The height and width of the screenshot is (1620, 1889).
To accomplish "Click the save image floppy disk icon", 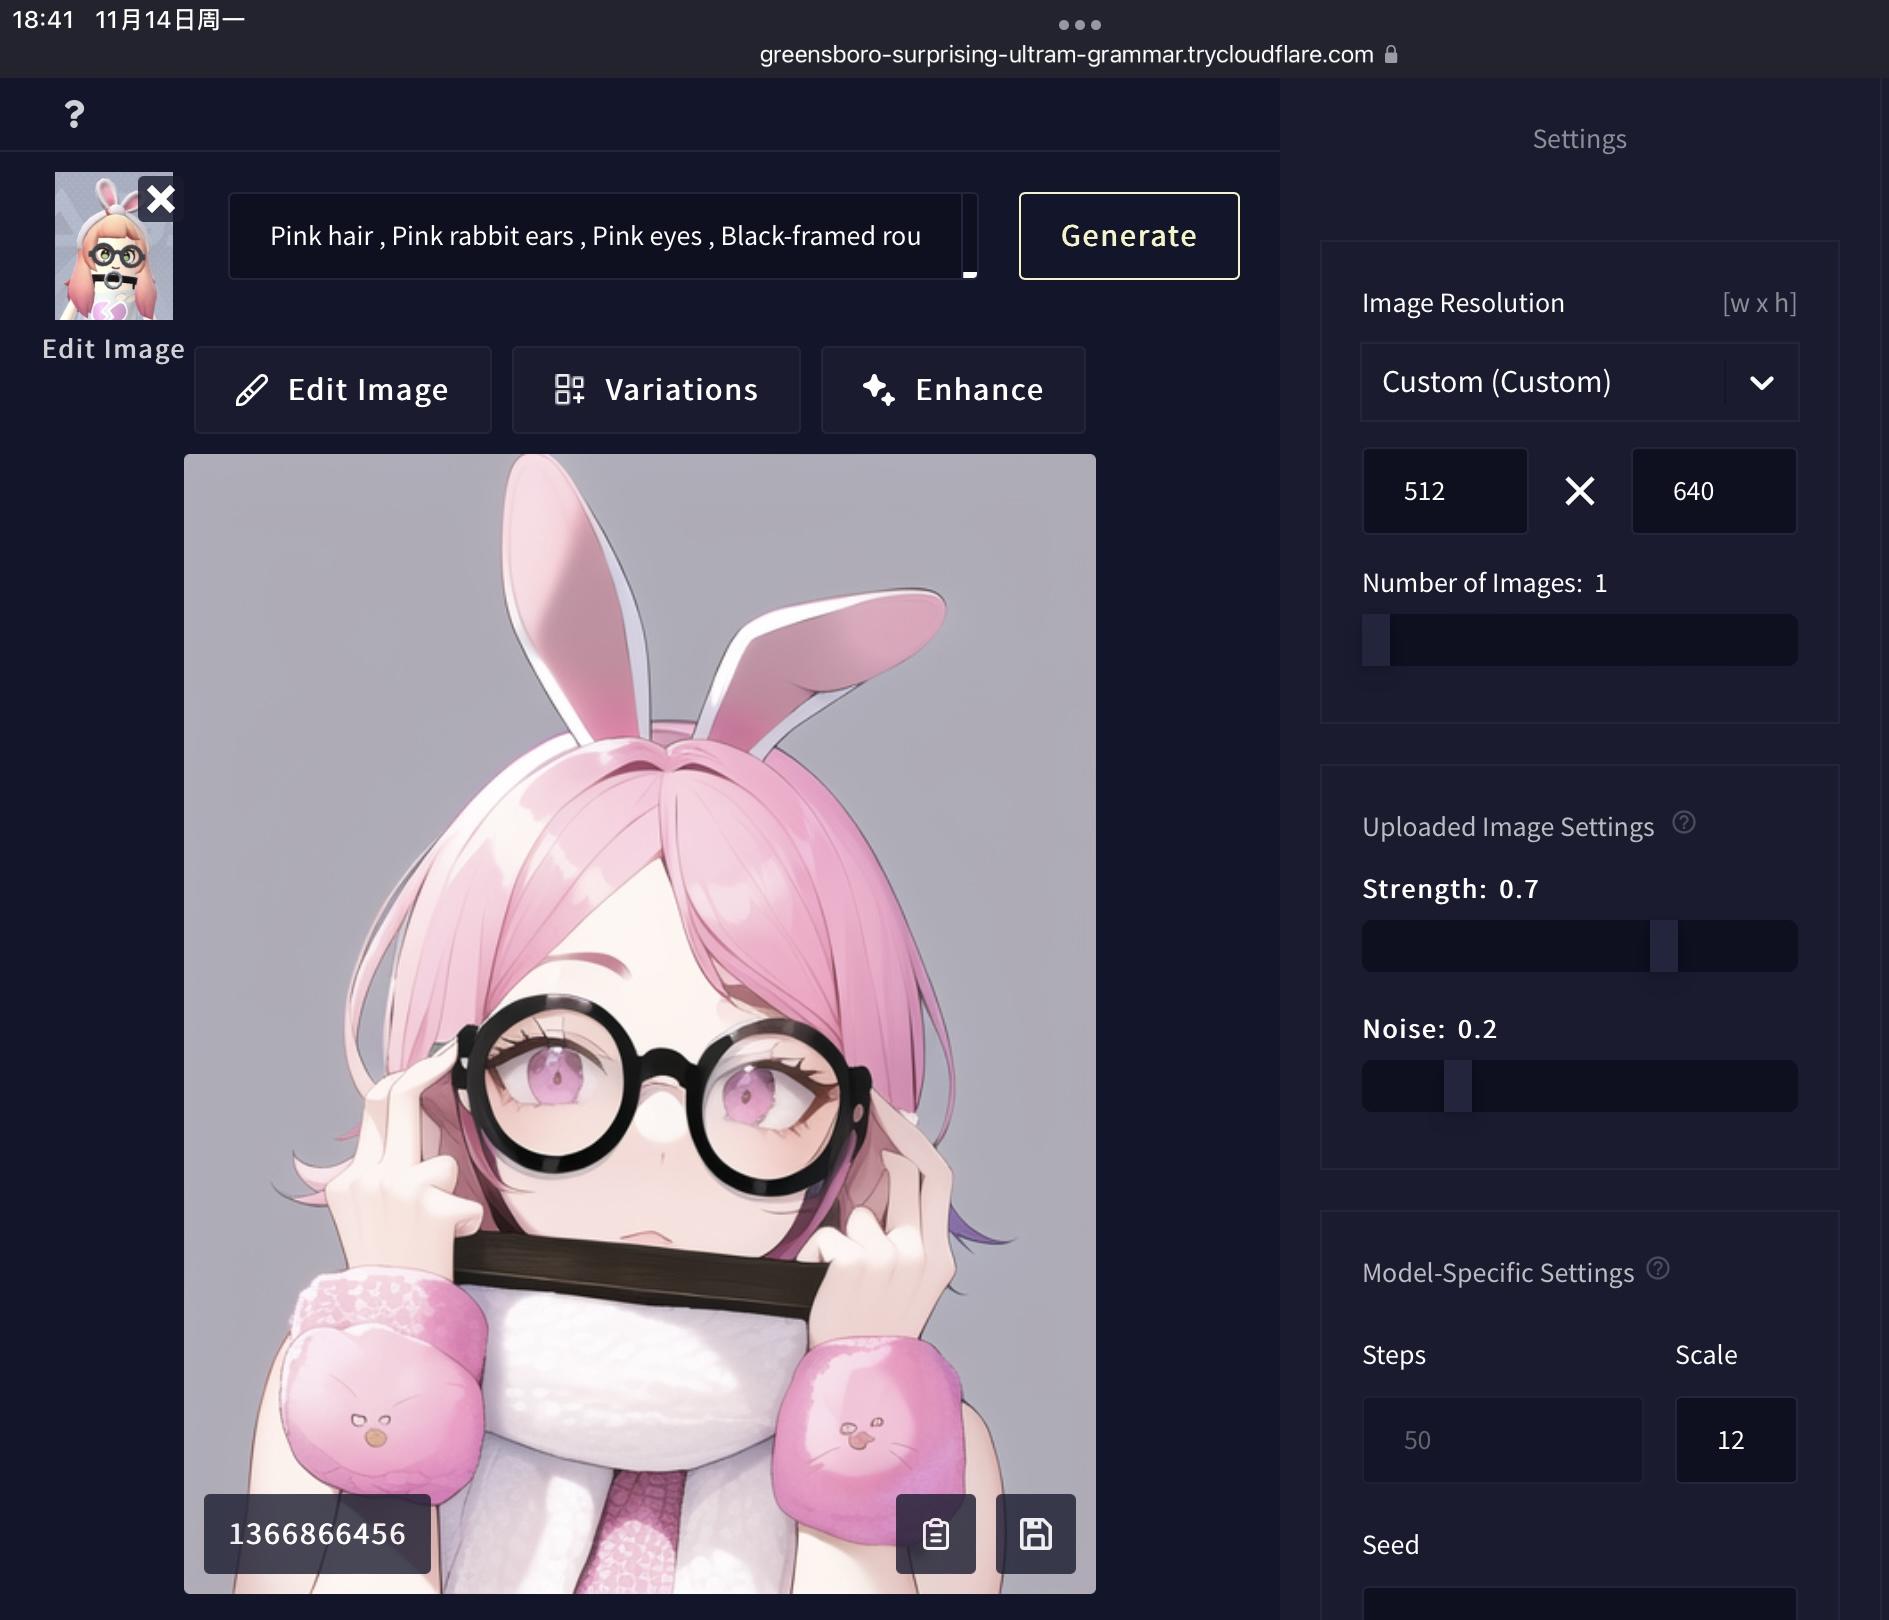I will click(x=1035, y=1533).
